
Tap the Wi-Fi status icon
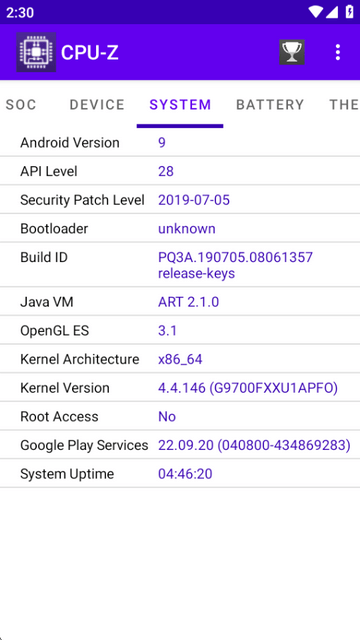pyautogui.click(x=315, y=12)
